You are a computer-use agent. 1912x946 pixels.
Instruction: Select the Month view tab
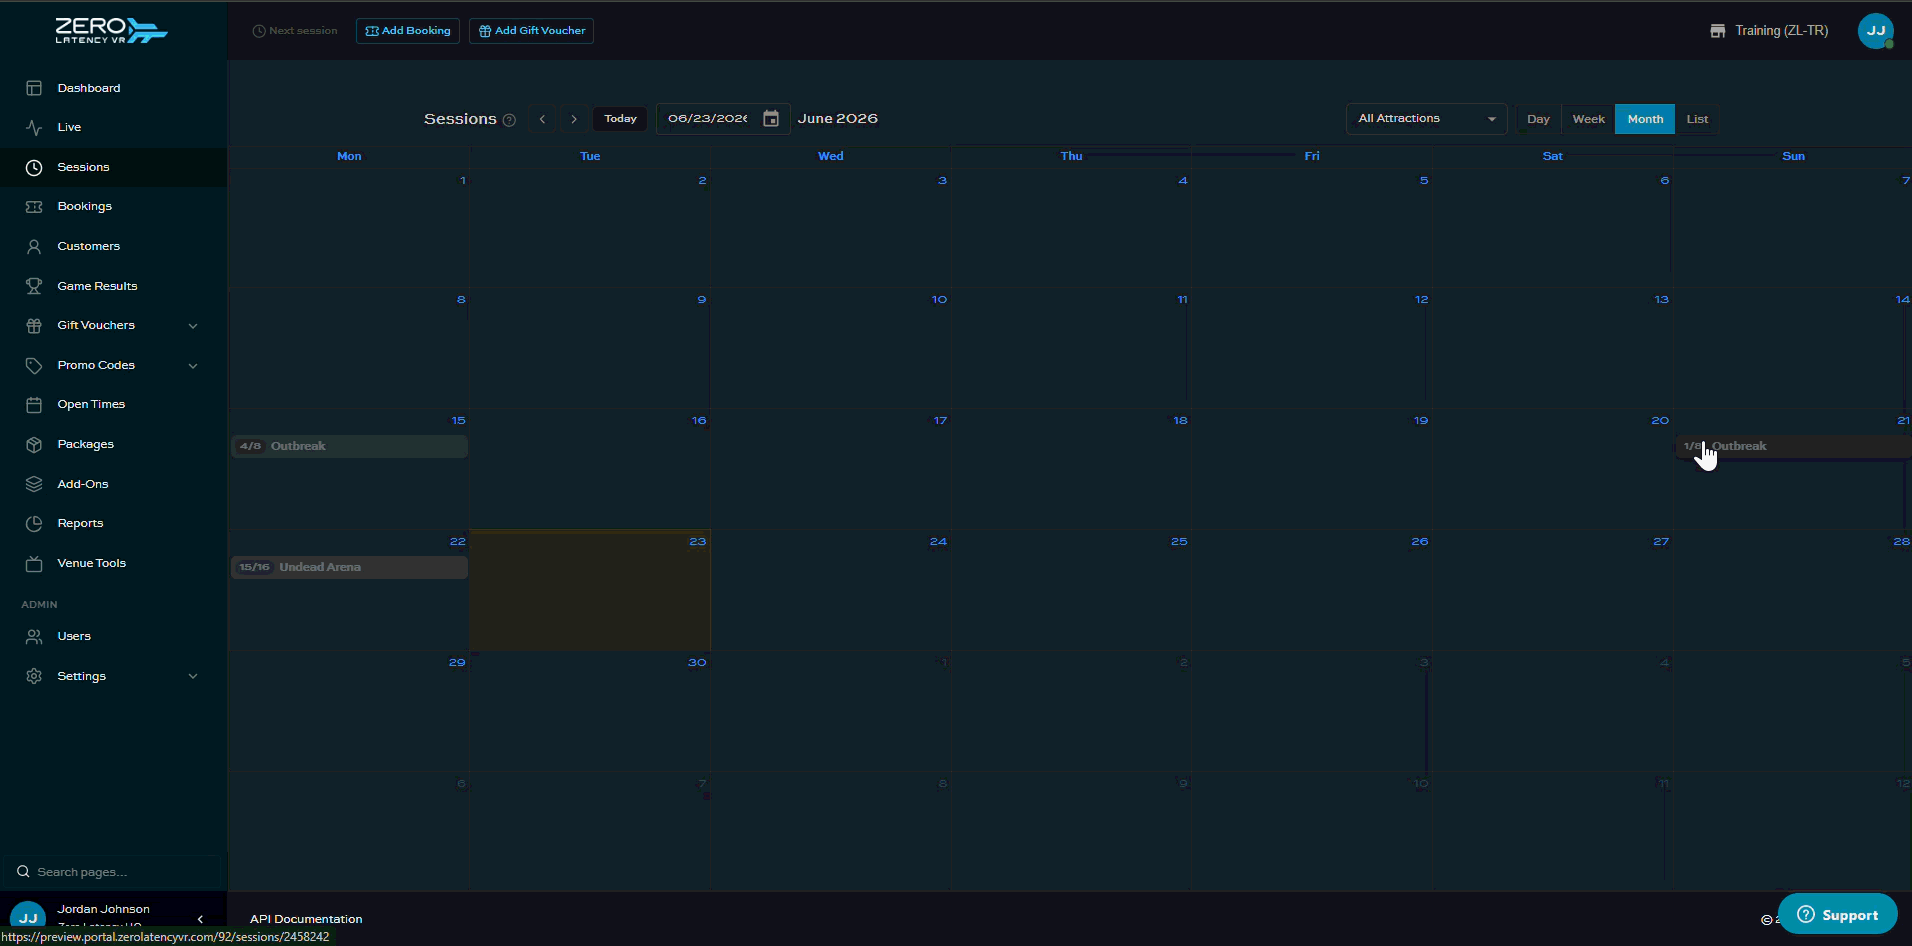click(x=1645, y=119)
